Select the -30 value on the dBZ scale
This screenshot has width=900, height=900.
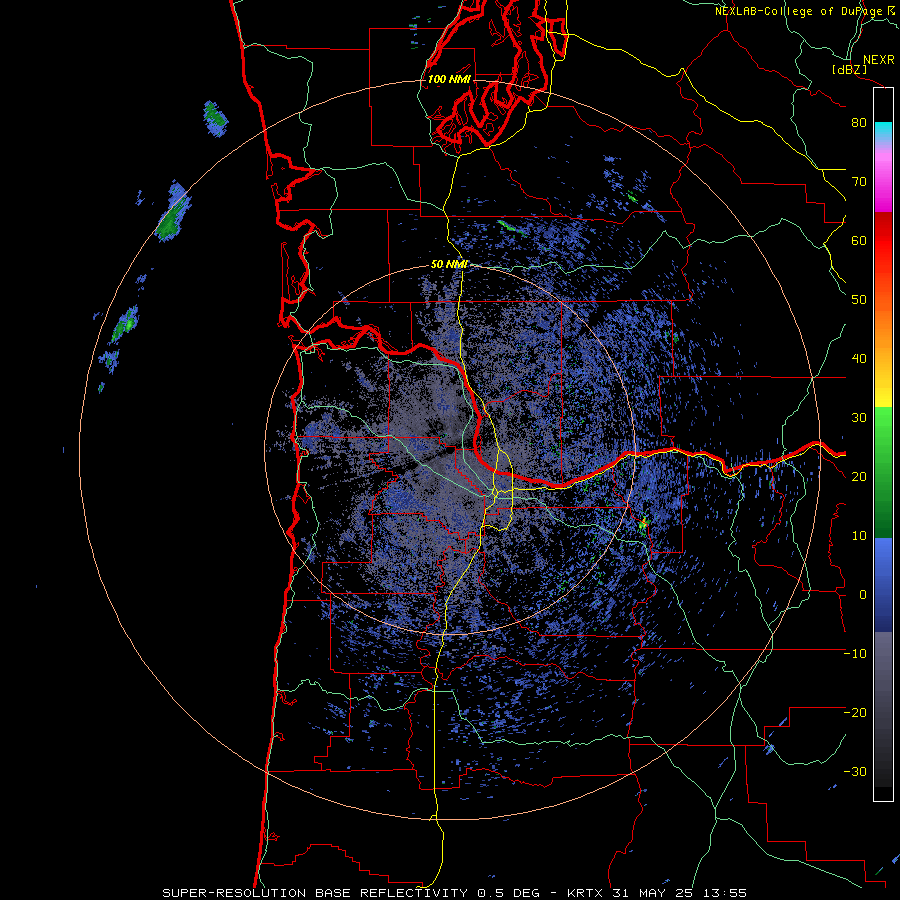click(855, 771)
